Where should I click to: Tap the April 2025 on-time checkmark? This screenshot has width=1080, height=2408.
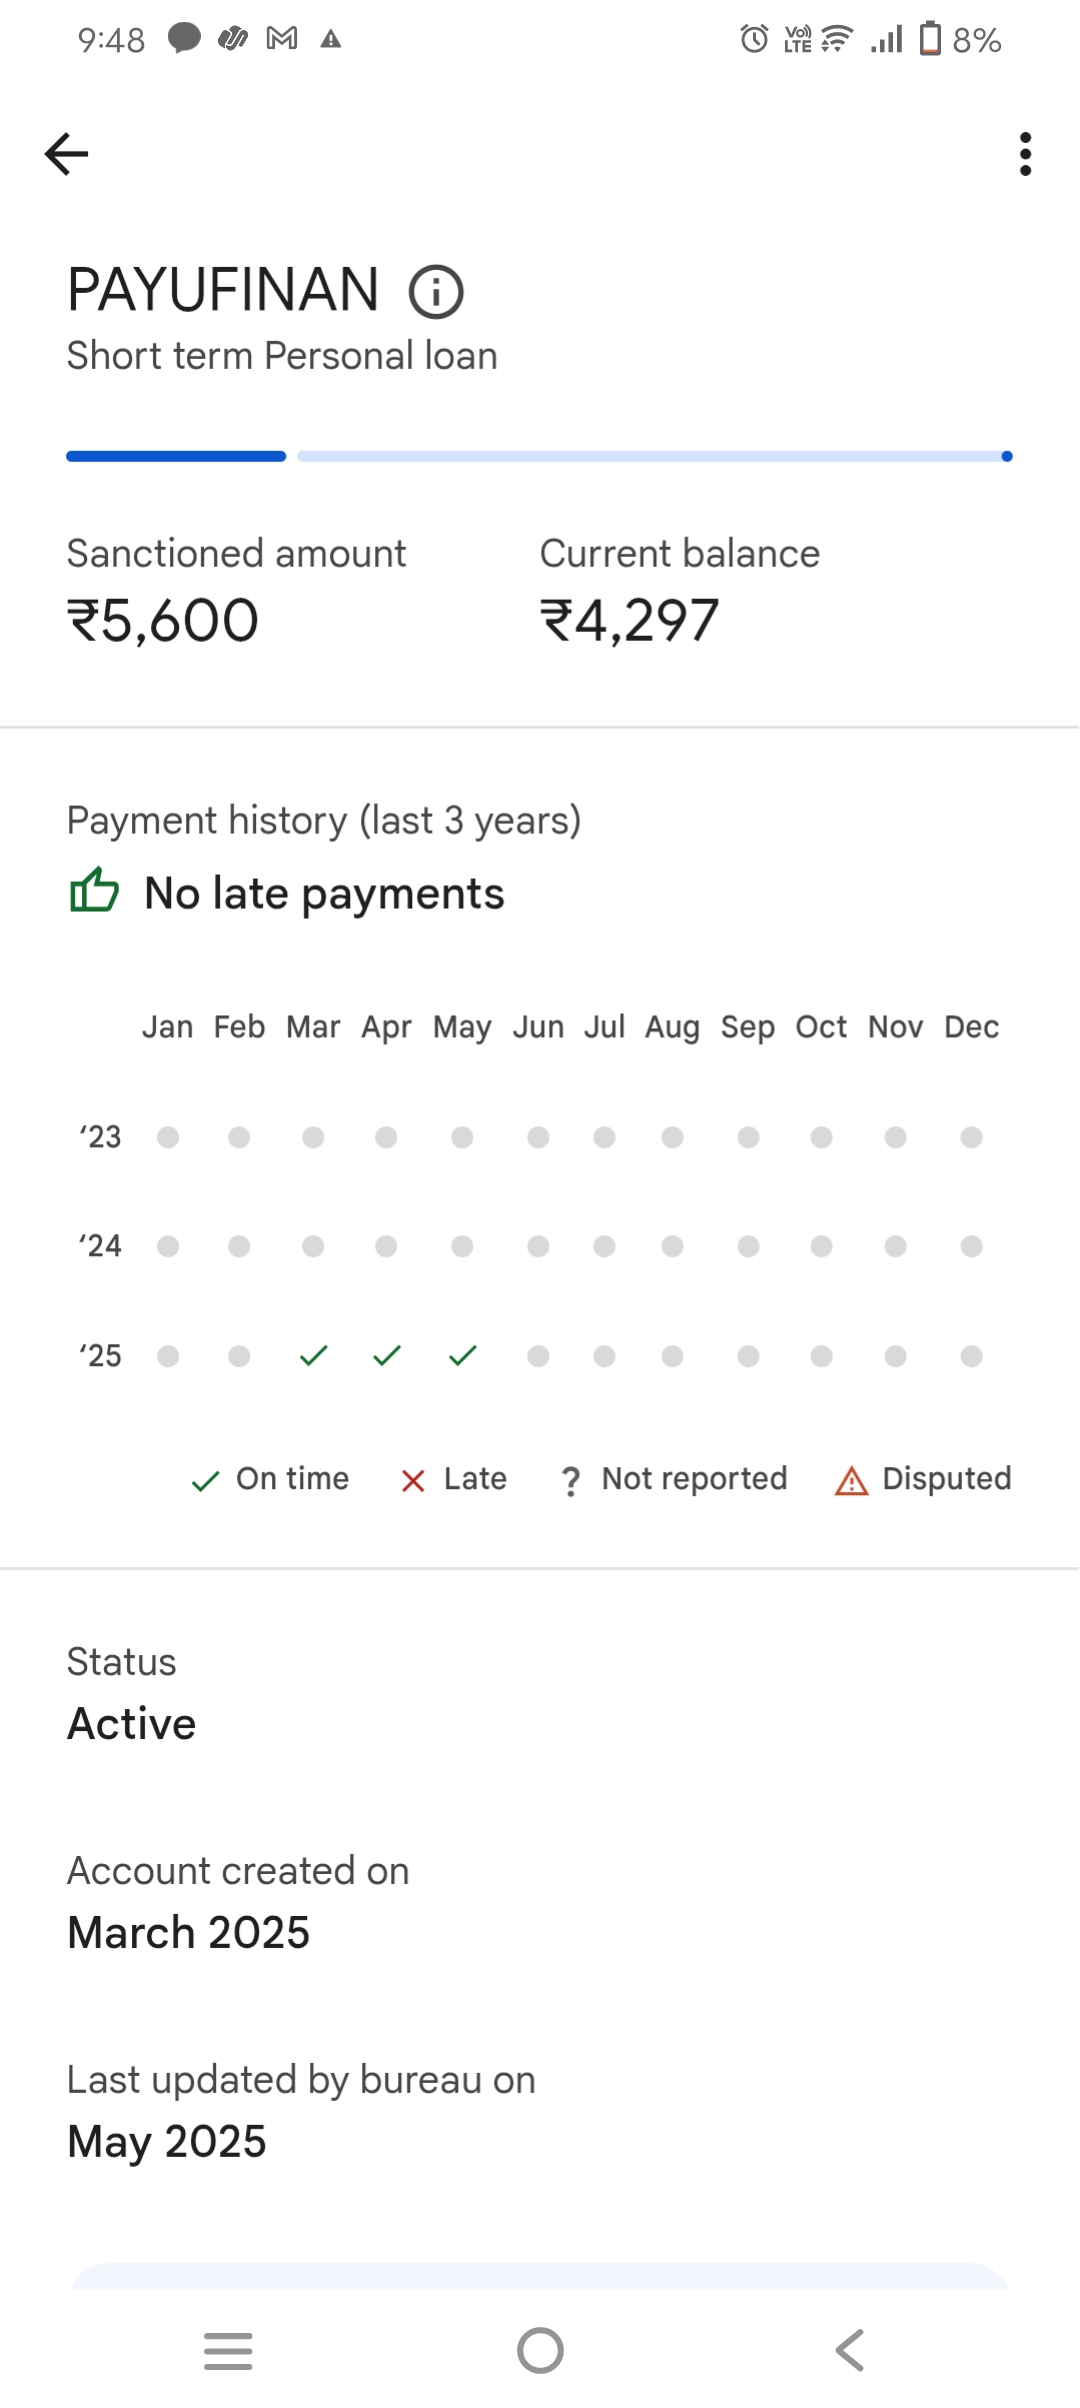386,1356
